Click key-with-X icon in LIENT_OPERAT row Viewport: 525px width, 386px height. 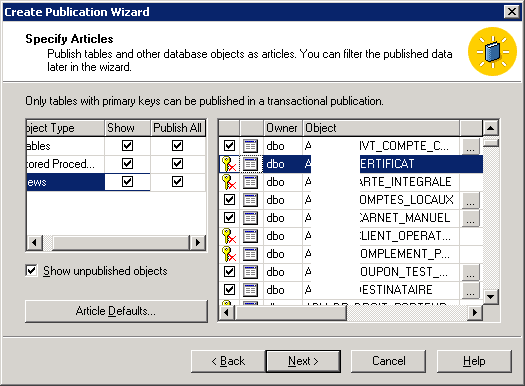(x=229, y=236)
